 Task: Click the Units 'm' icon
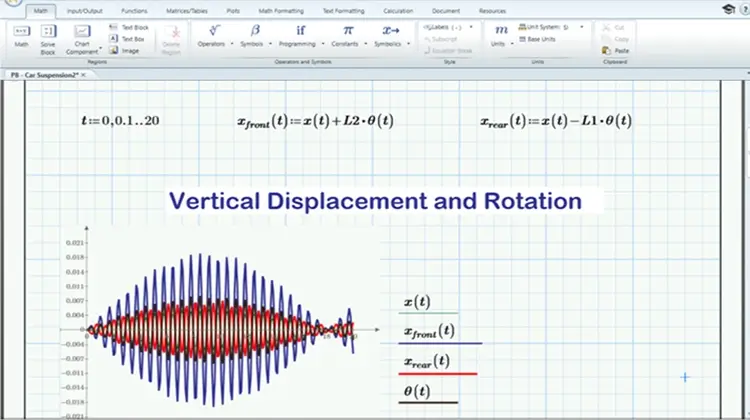coord(501,30)
